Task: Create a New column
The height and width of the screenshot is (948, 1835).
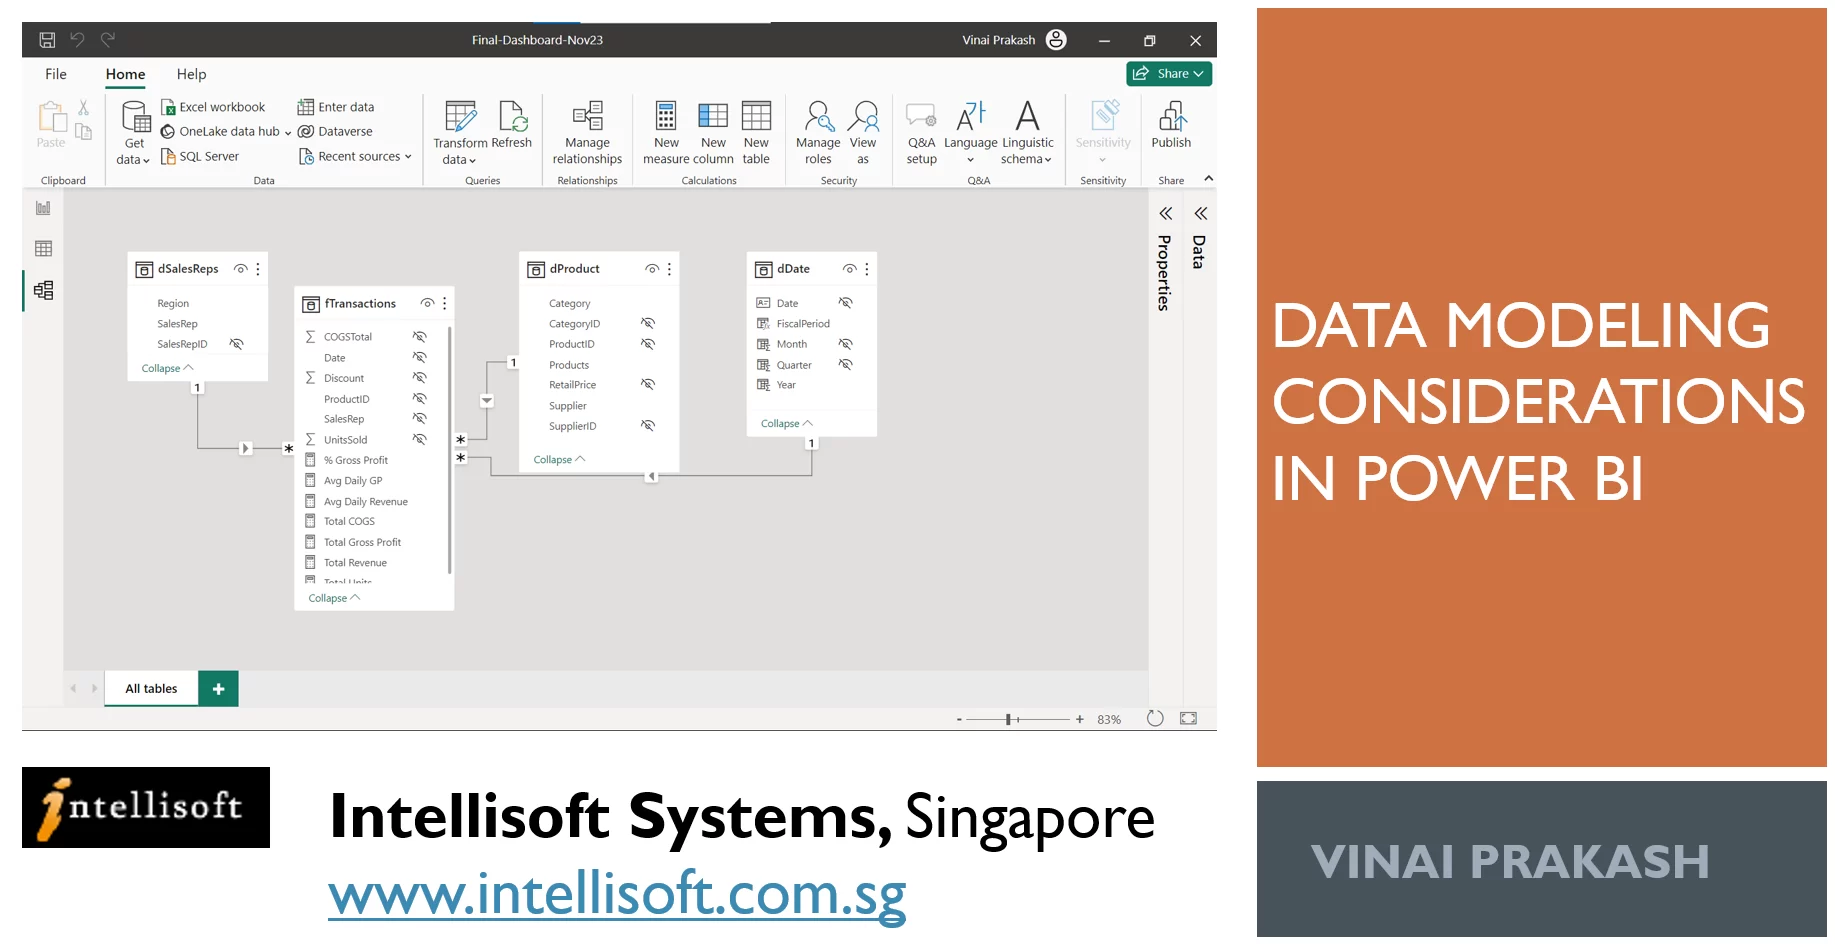Action: (x=713, y=132)
